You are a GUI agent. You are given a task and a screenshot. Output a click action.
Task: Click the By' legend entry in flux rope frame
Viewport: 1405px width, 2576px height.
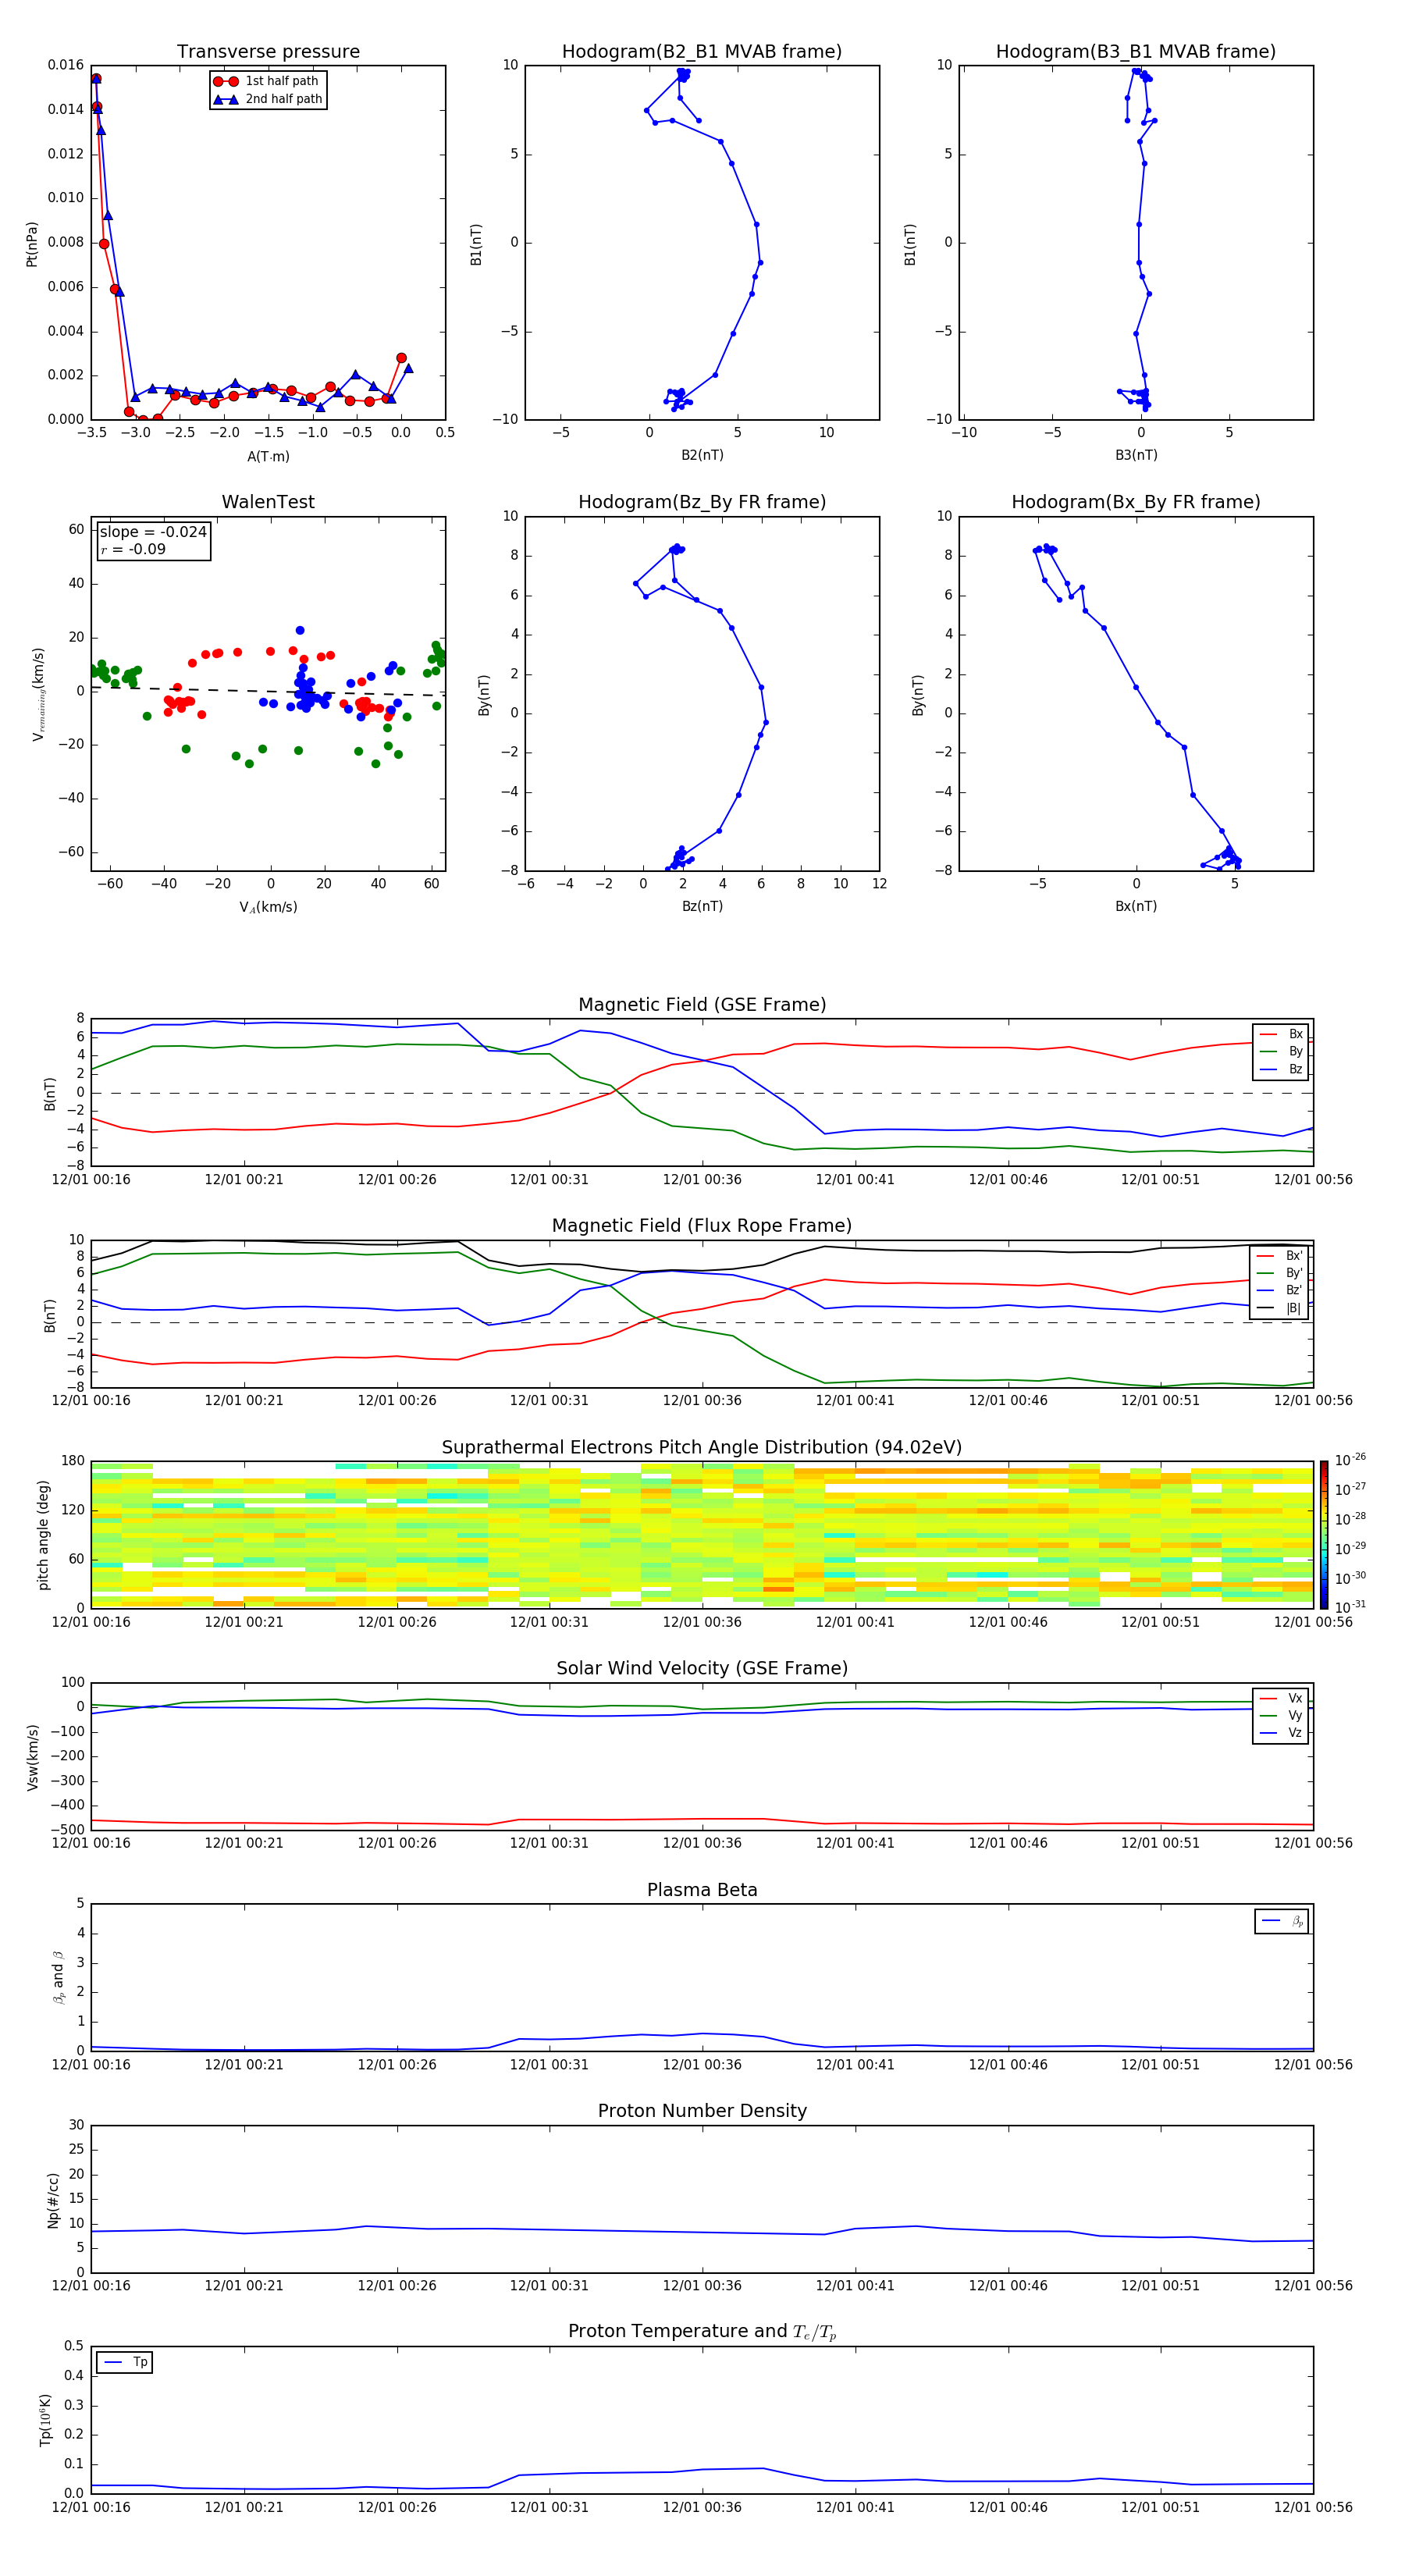click(1279, 1273)
